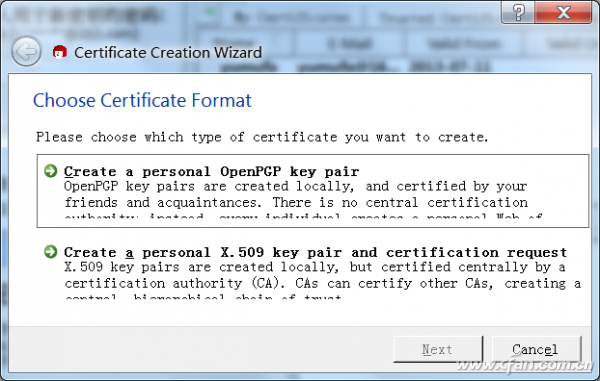The image size is (600, 381).
Task: Click the Choose Certificate Format heading
Action: tap(142, 101)
